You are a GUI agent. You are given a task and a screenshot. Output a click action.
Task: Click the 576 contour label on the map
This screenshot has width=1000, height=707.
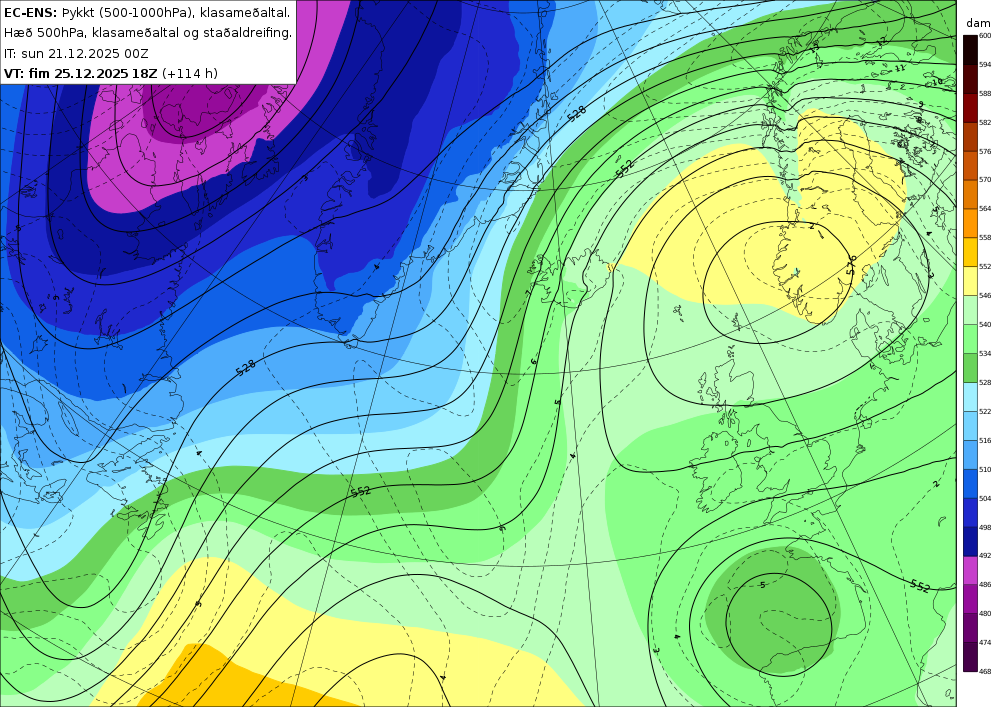(x=851, y=265)
